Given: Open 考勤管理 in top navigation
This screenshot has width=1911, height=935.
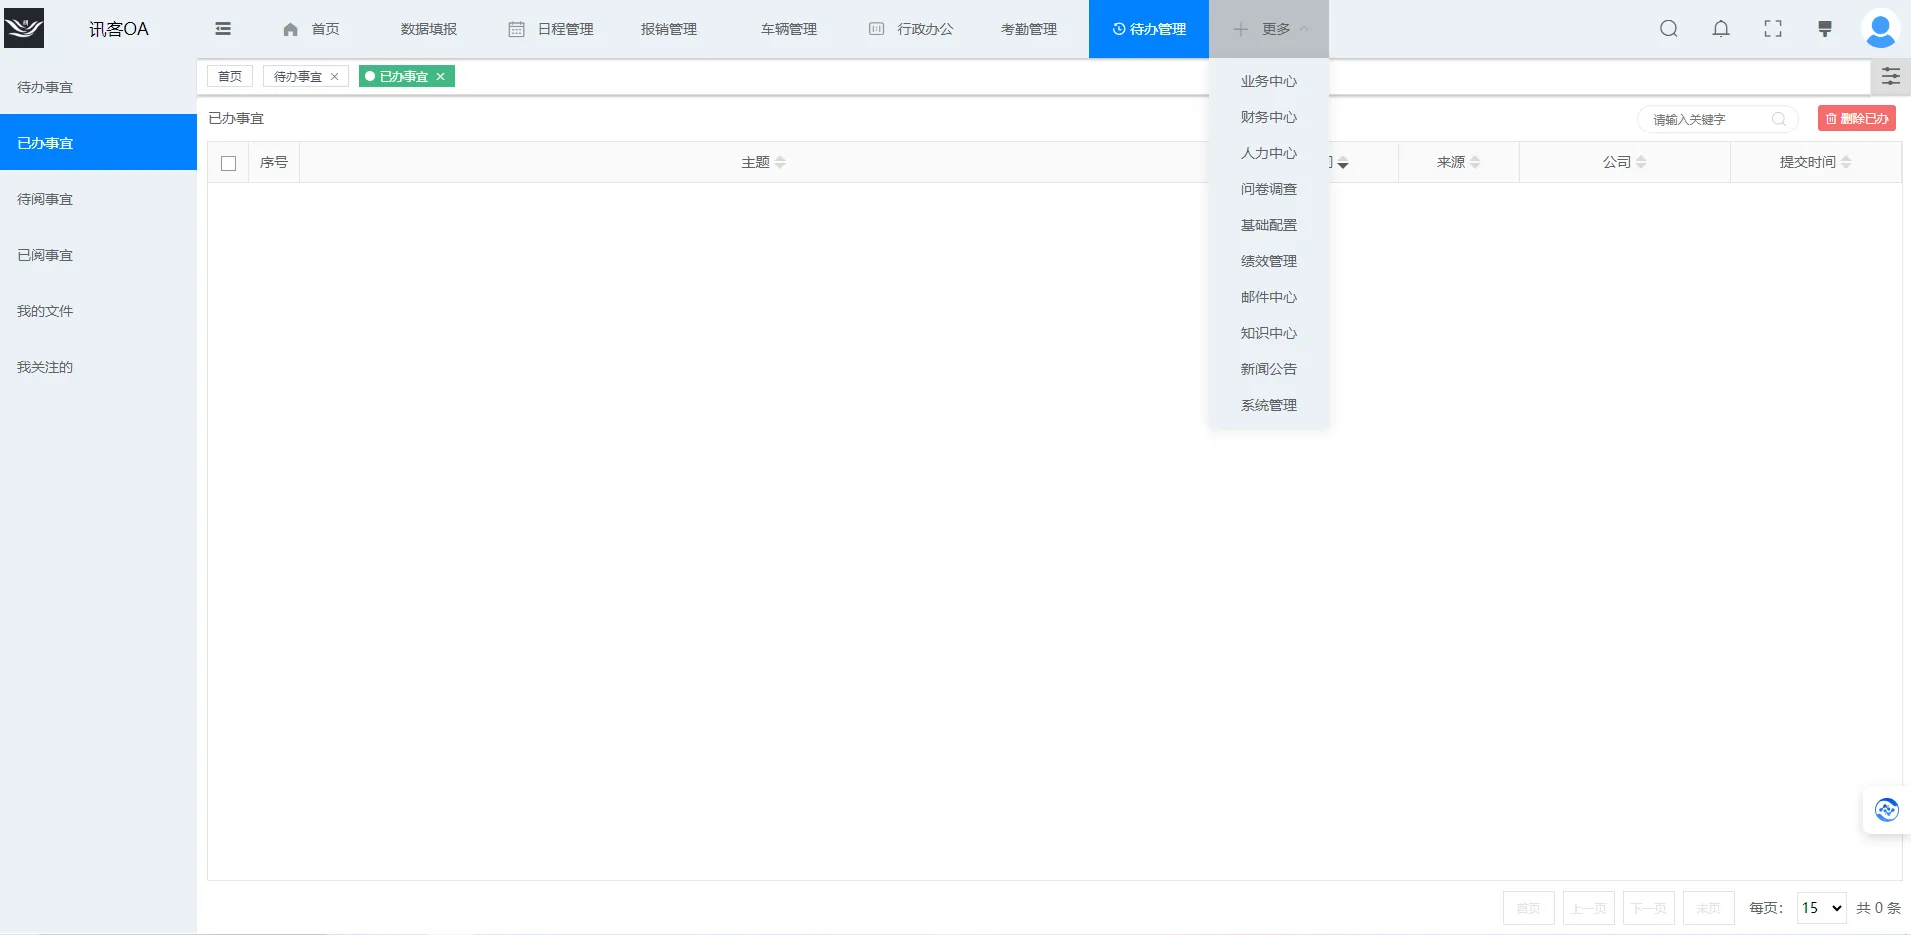Looking at the screenshot, I should click(1029, 29).
